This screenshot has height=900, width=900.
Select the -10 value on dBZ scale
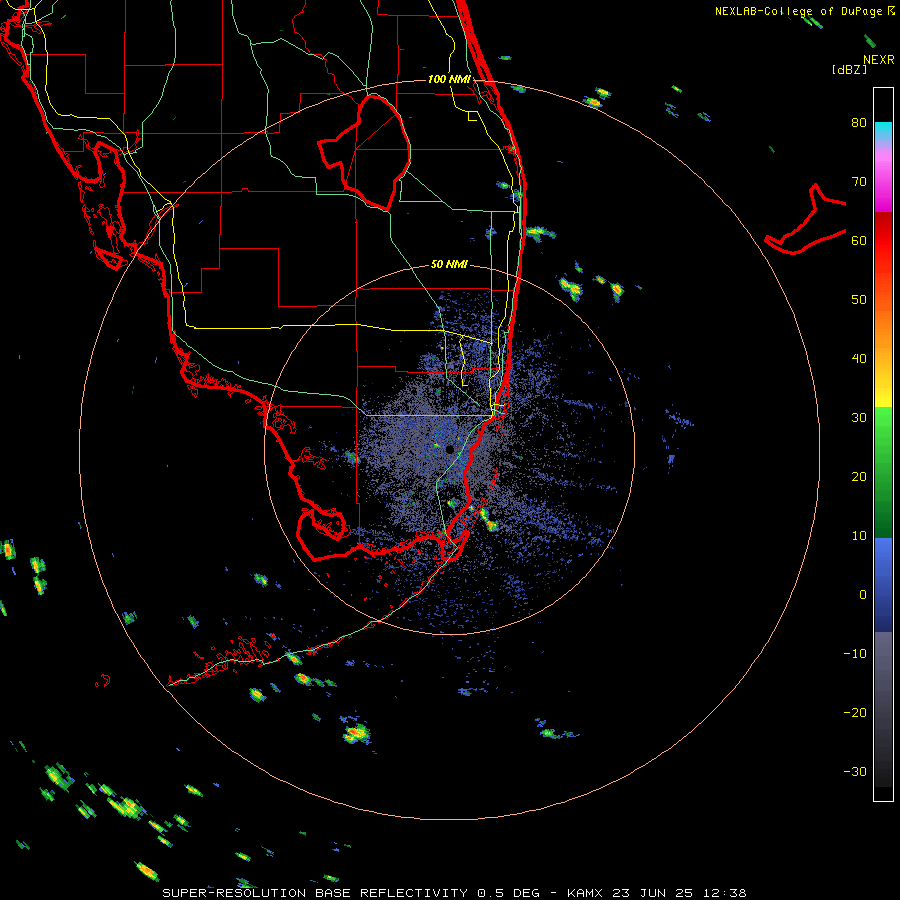point(855,654)
